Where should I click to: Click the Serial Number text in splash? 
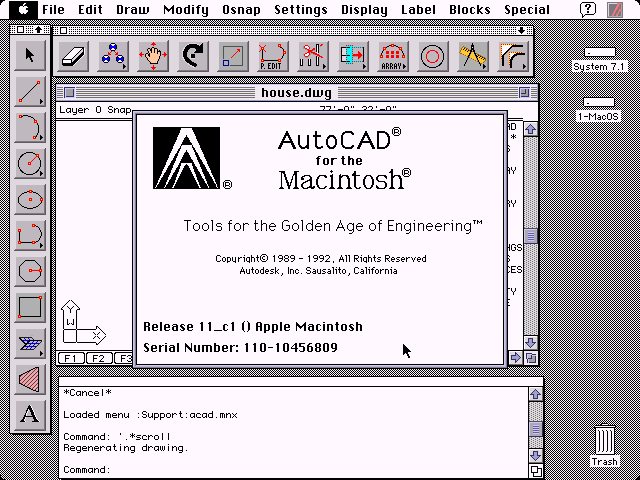pos(240,348)
